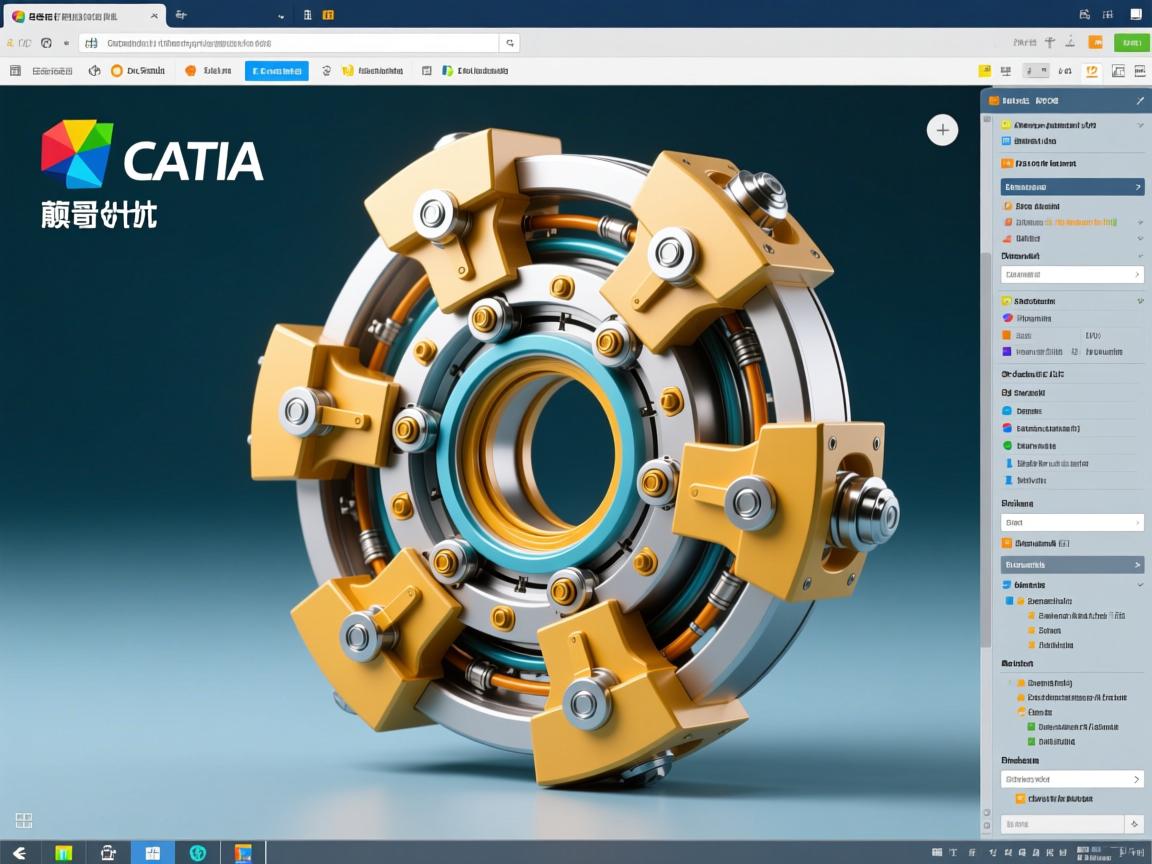
Task: Click the pin icon in the side panel header
Action: tap(1139, 101)
